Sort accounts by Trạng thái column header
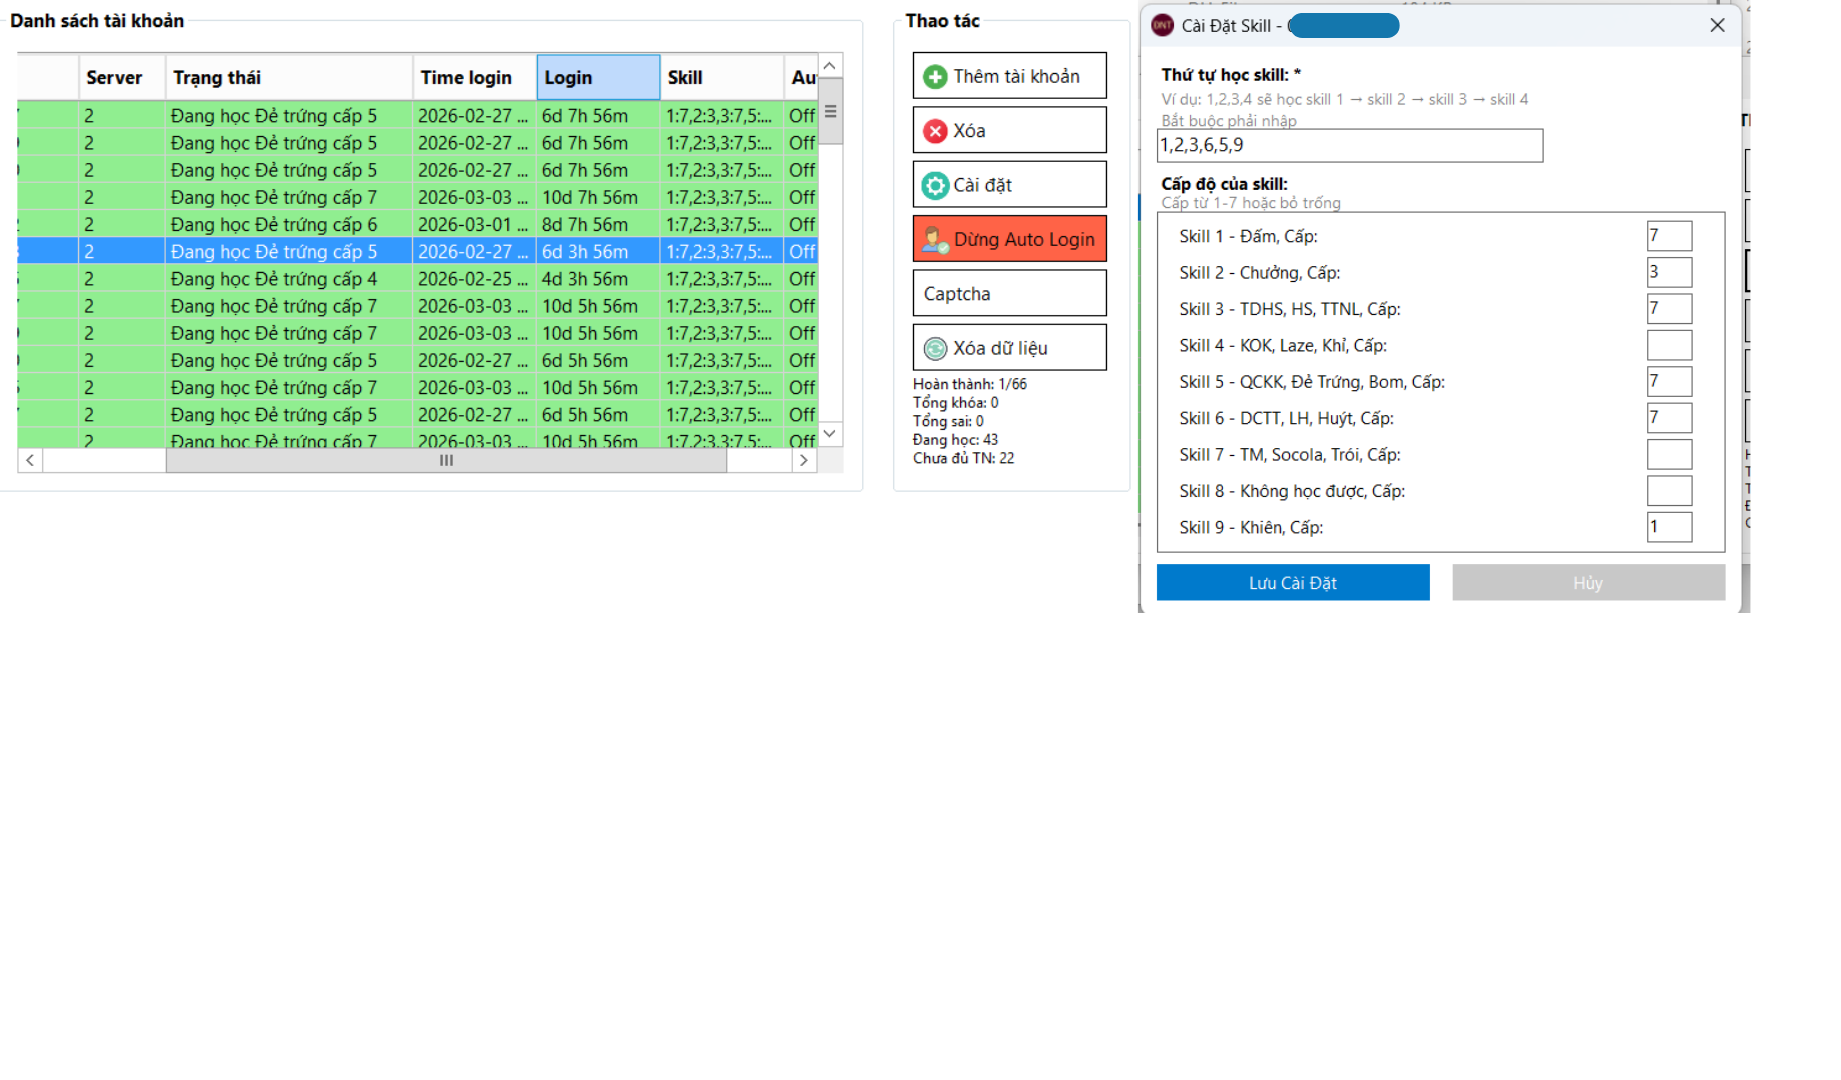This screenshot has height=1080, width=1841. (288, 78)
